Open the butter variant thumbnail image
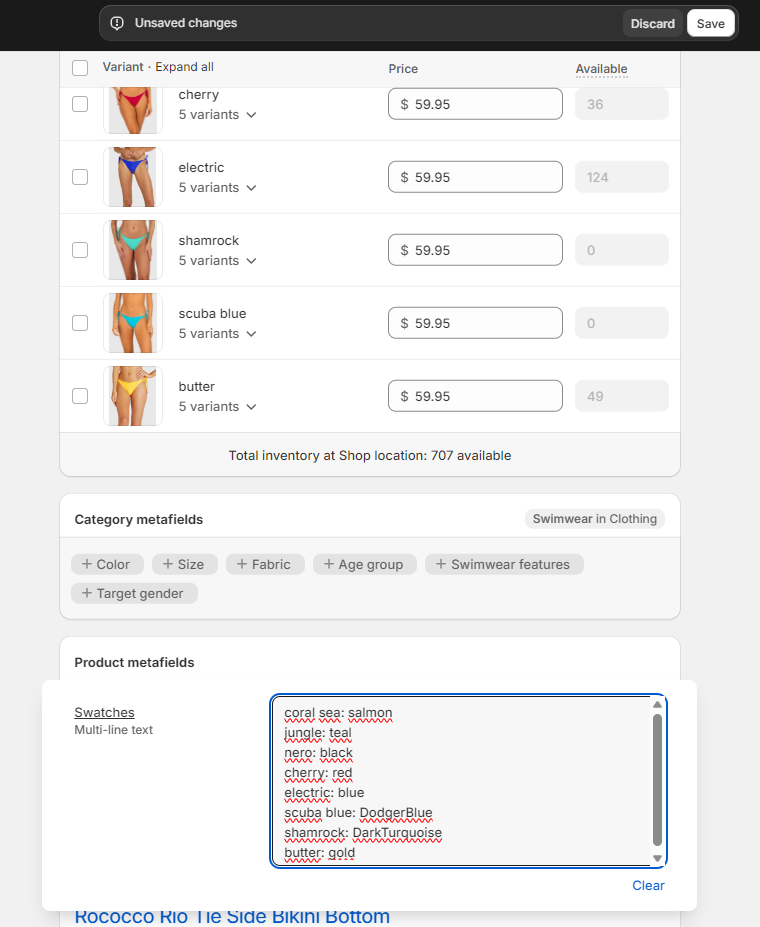Image resolution: width=760 pixels, height=927 pixels. click(133, 396)
